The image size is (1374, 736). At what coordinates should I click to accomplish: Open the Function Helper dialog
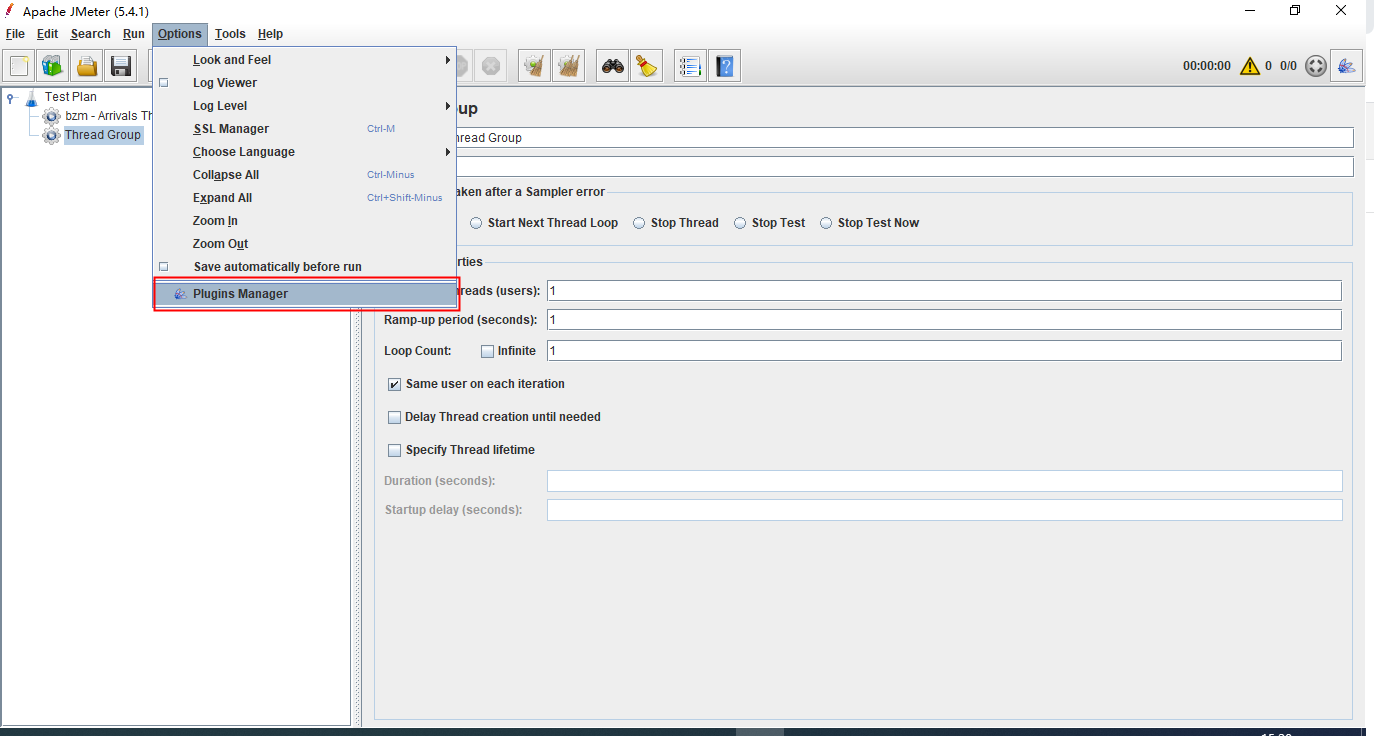coord(689,65)
